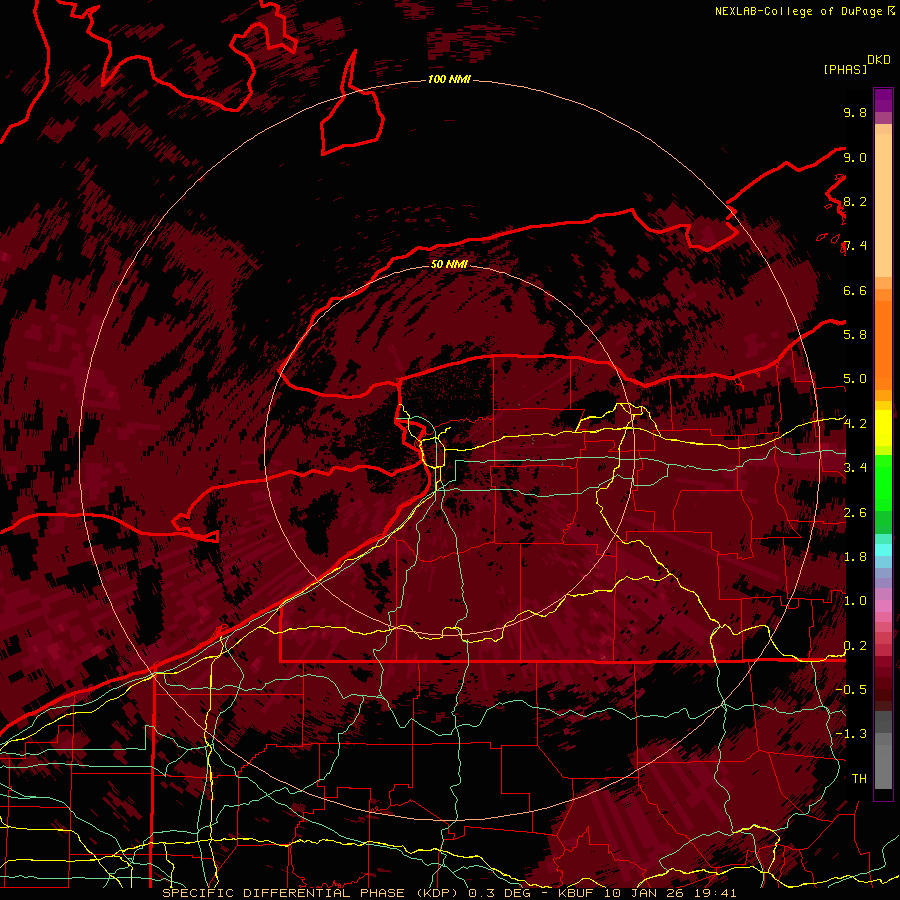Click the 1.8 value on color scale

click(x=855, y=557)
